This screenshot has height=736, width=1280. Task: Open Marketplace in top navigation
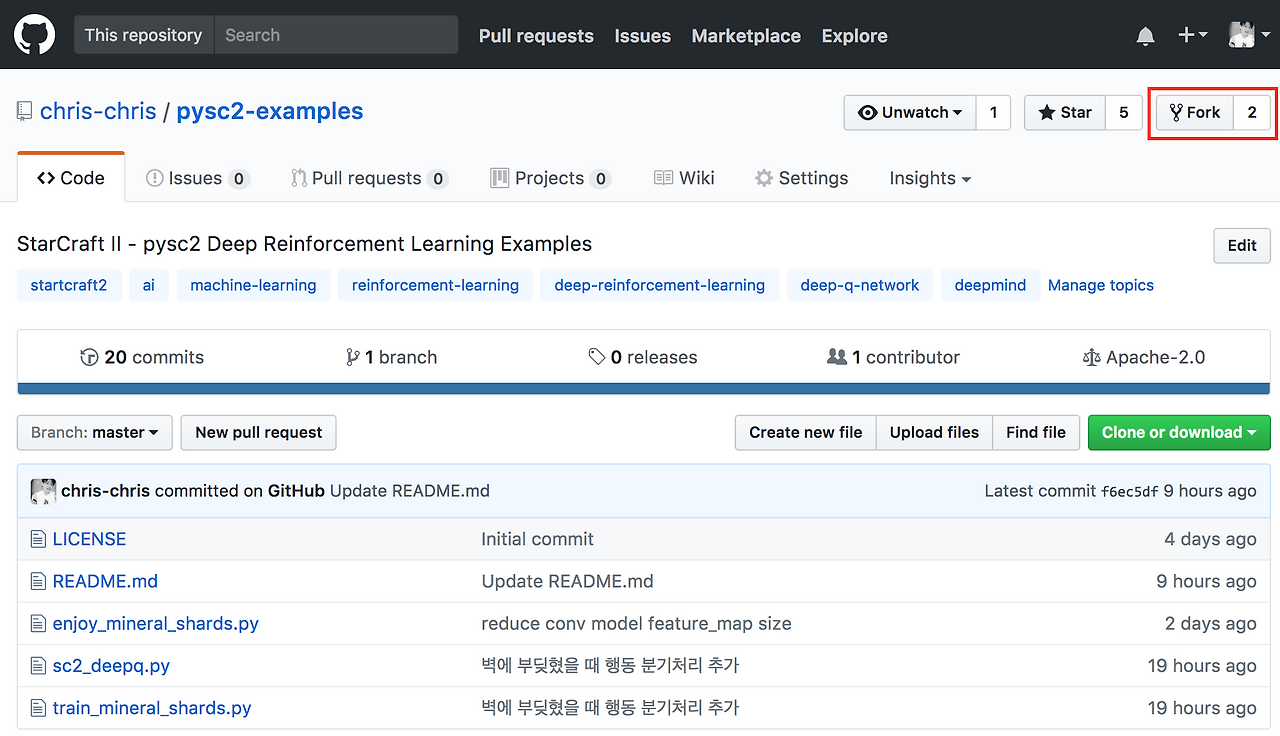pos(746,36)
